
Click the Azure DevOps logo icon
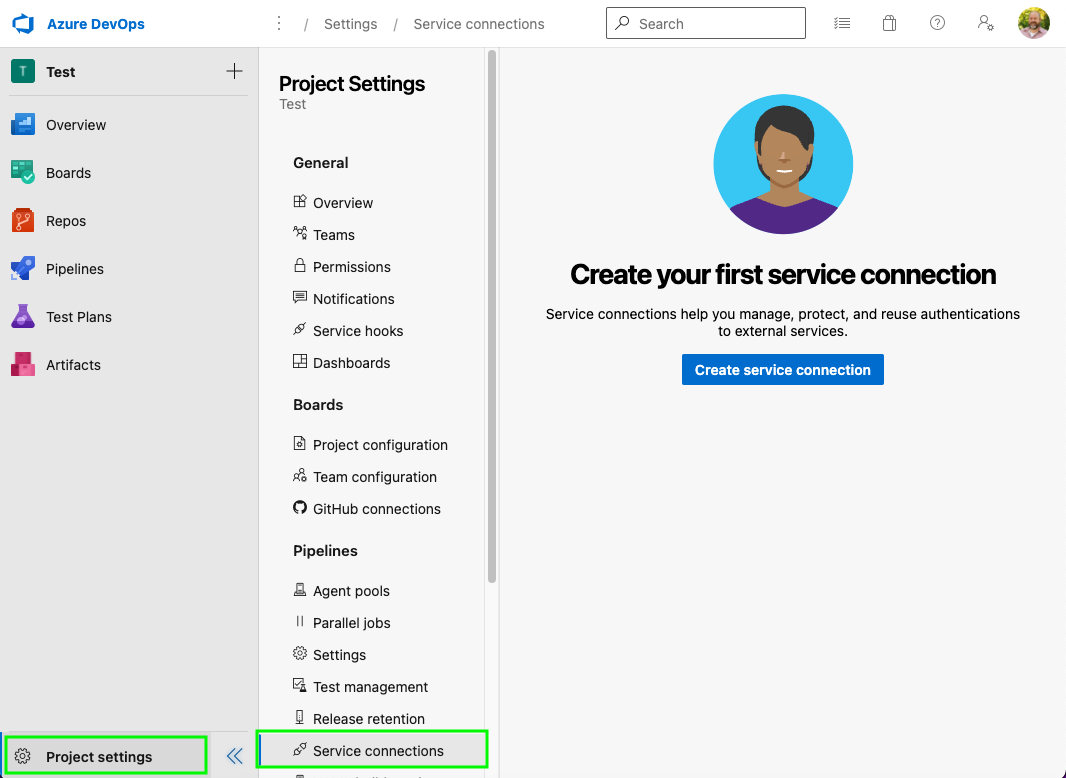click(23, 24)
